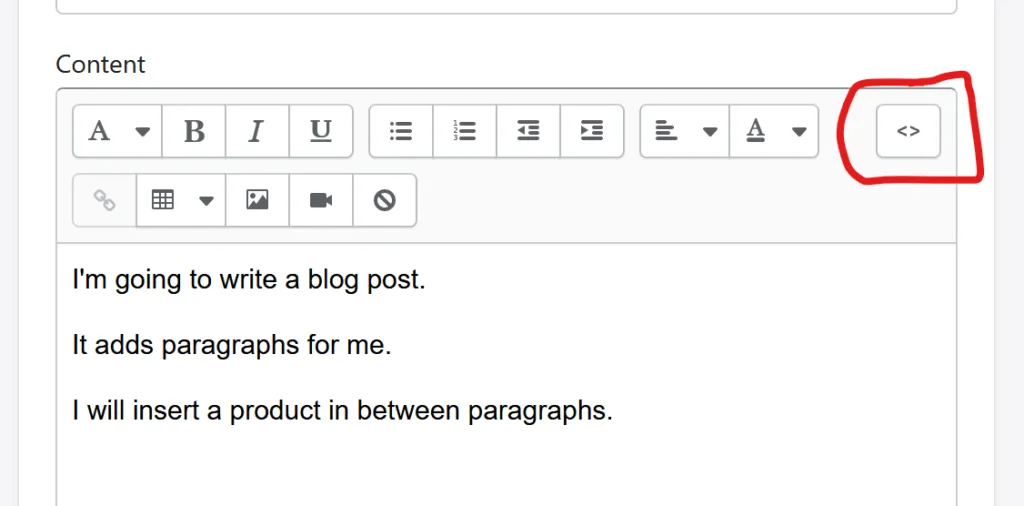Insert a bulleted list
Viewport: 1024px width, 506px height.
click(x=401, y=131)
